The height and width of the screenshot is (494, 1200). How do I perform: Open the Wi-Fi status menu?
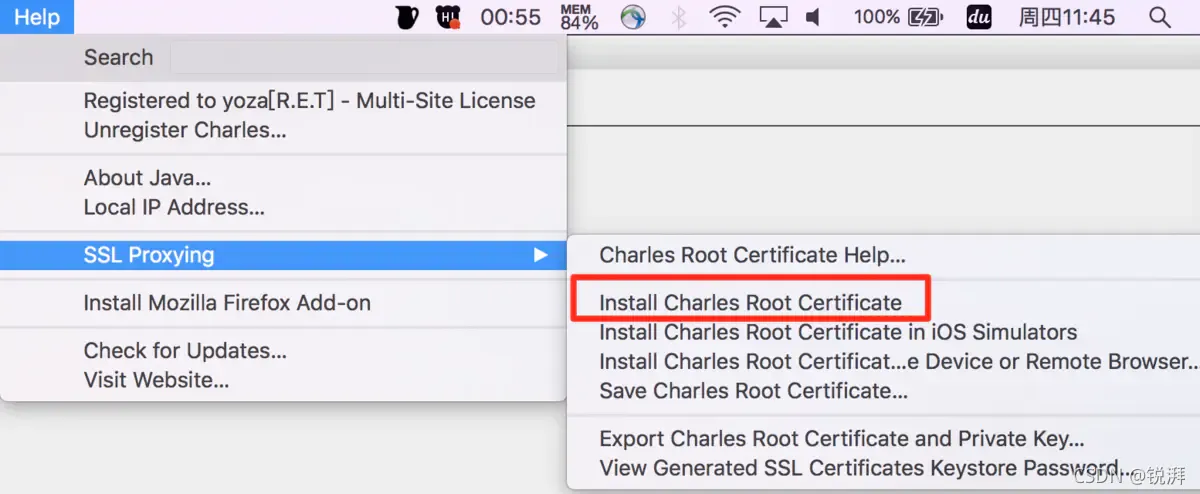[724, 17]
